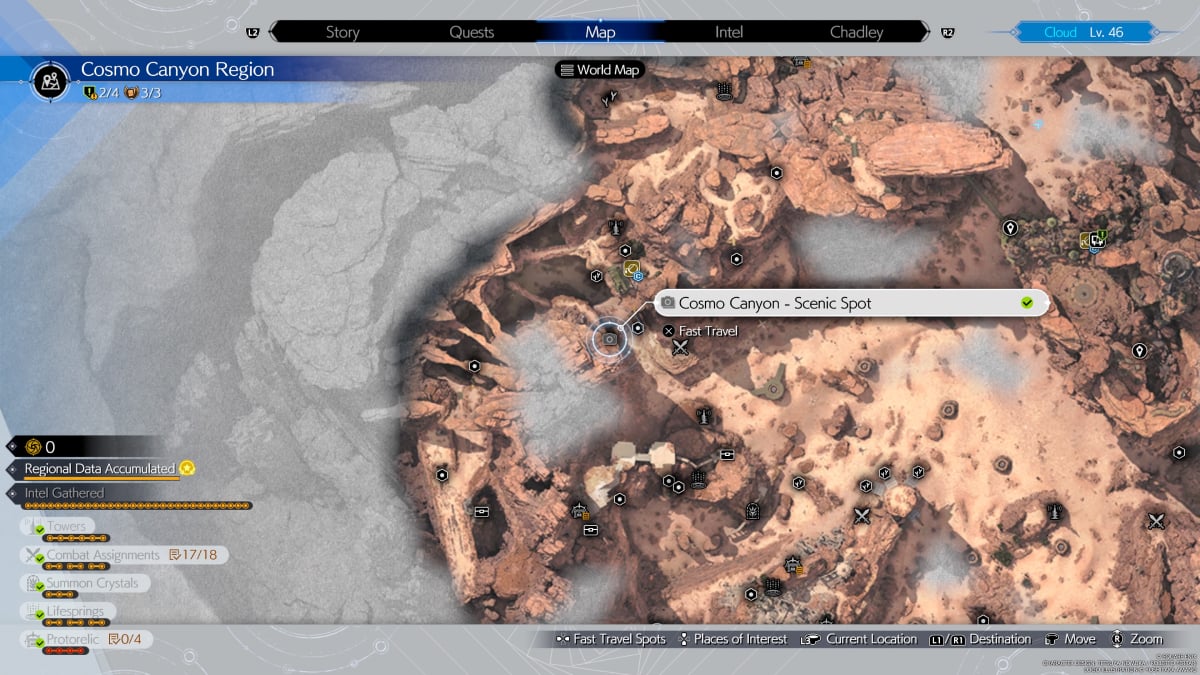Click the Places of Interest hint
The image size is (1200, 675).
[732, 639]
